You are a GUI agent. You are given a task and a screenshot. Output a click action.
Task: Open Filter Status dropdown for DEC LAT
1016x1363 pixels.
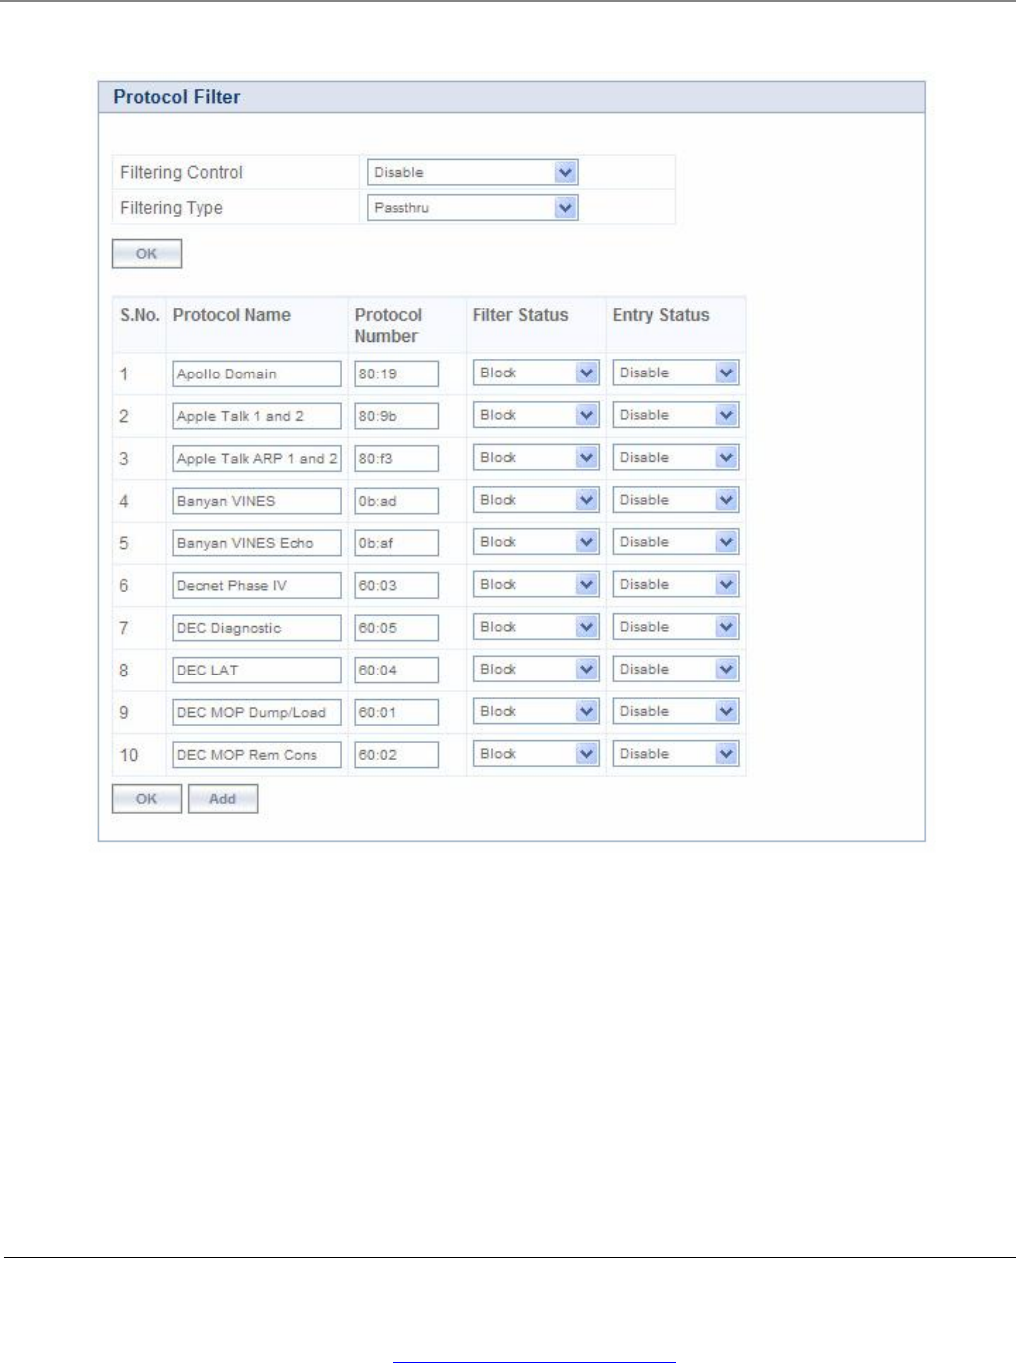coord(536,669)
